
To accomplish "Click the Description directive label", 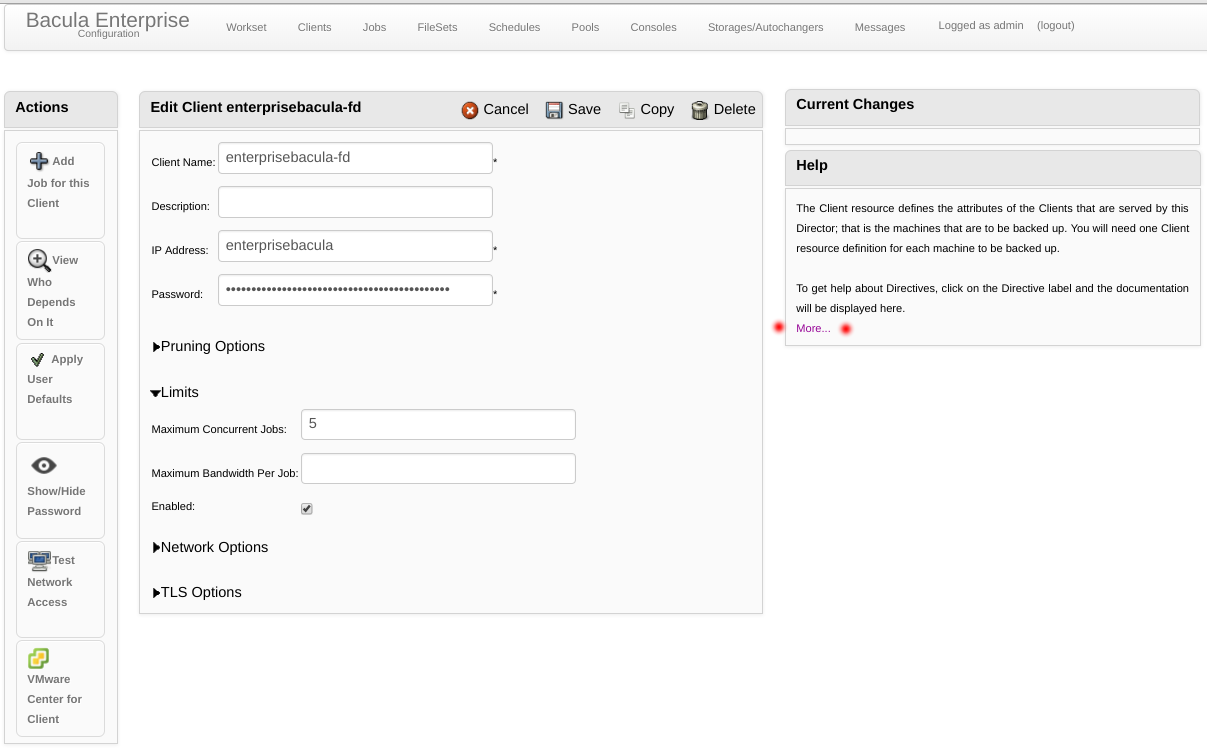I will click(181, 206).
